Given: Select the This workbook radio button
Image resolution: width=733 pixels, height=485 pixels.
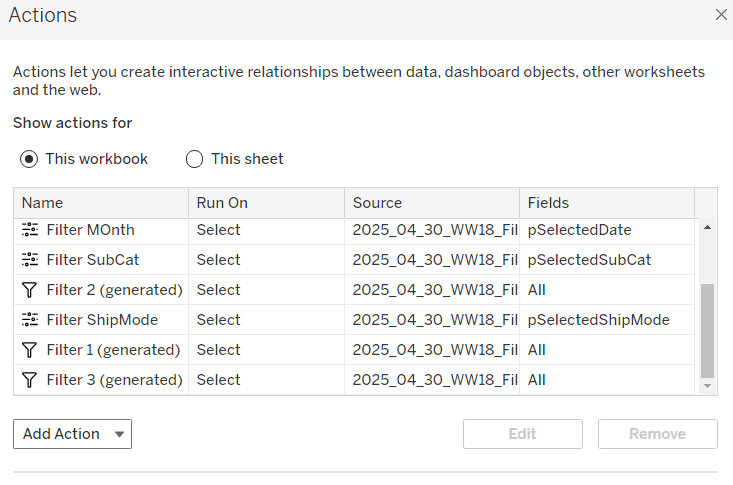Looking at the screenshot, I should click(29, 159).
